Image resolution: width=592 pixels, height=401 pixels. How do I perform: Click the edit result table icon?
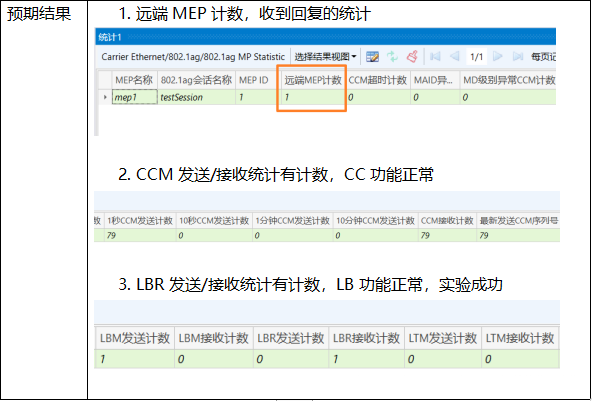tap(372, 57)
